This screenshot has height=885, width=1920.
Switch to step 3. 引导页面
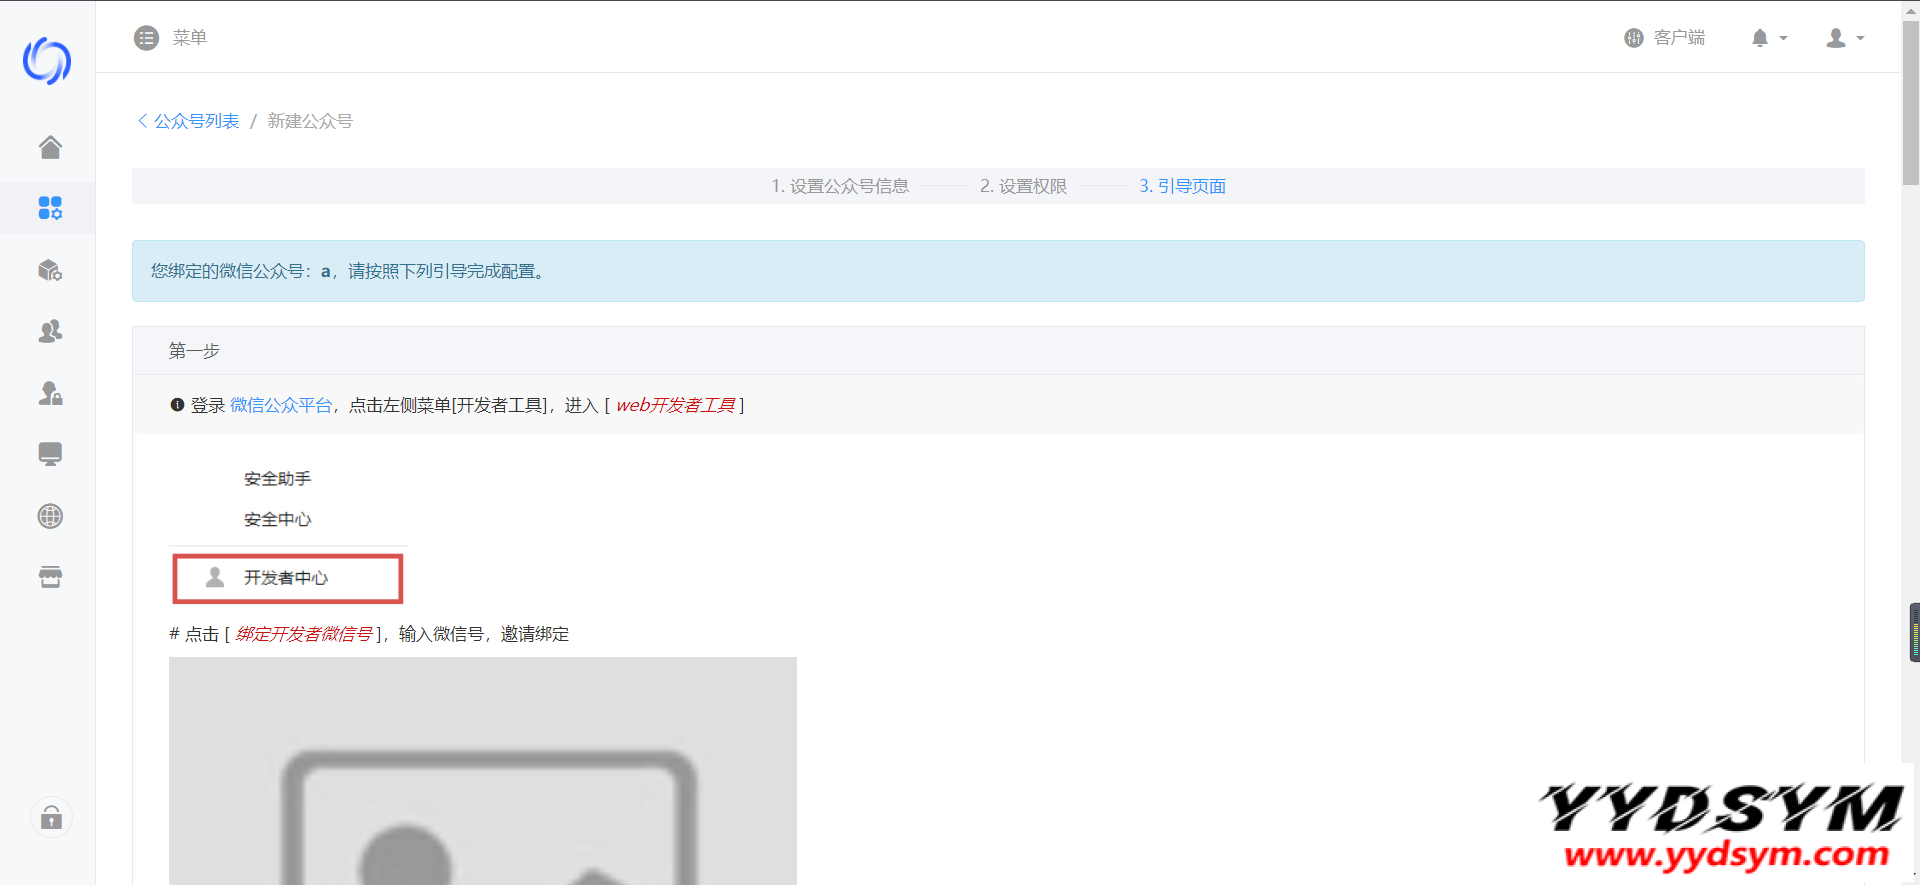[x=1182, y=186]
